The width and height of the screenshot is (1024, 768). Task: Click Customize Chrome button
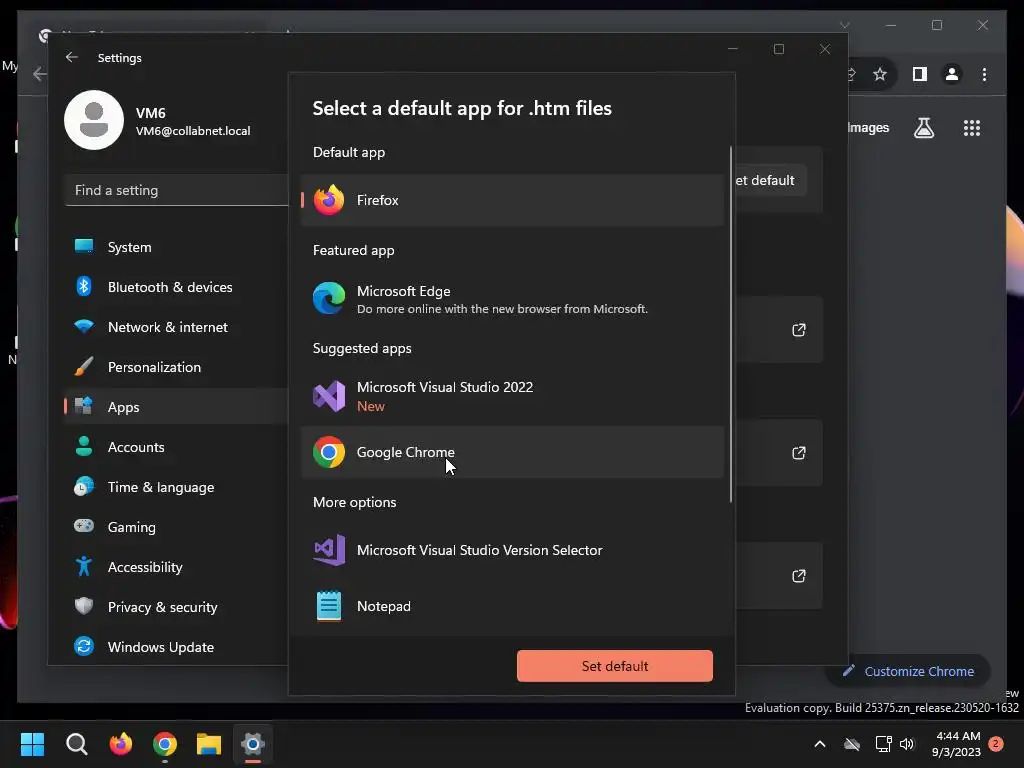(908, 671)
